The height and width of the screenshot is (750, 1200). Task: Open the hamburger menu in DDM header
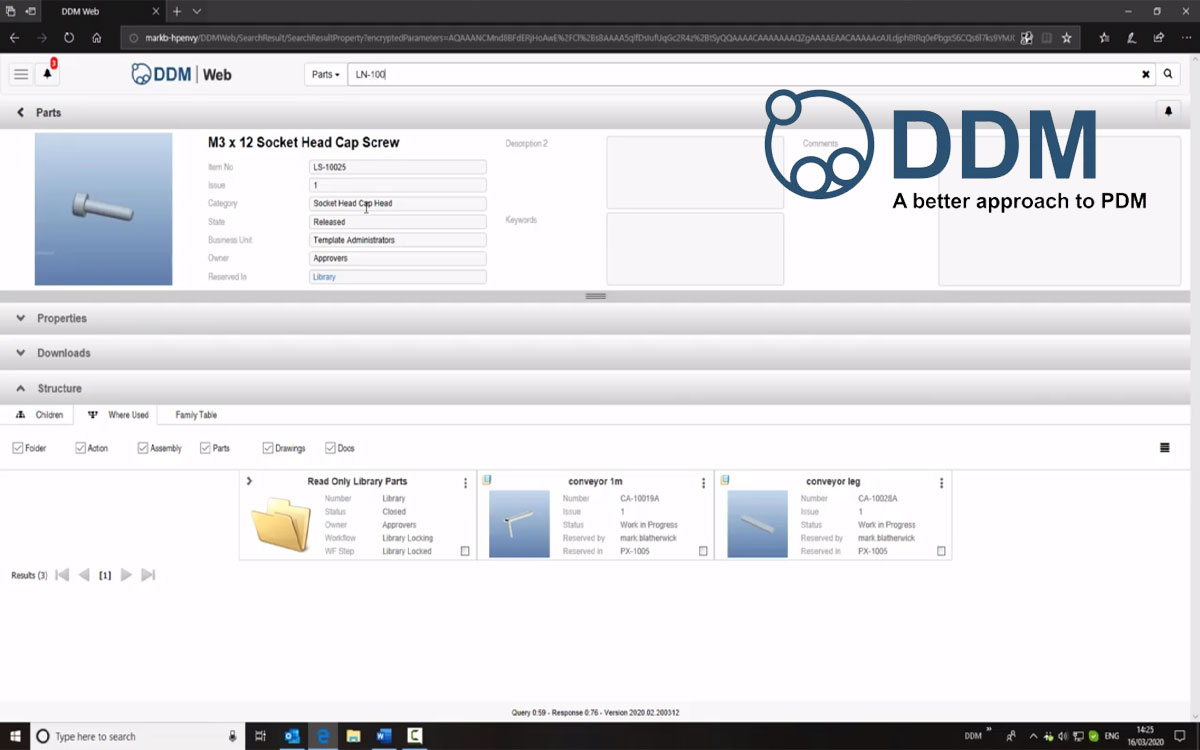pyautogui.click(x=21, y=74)
